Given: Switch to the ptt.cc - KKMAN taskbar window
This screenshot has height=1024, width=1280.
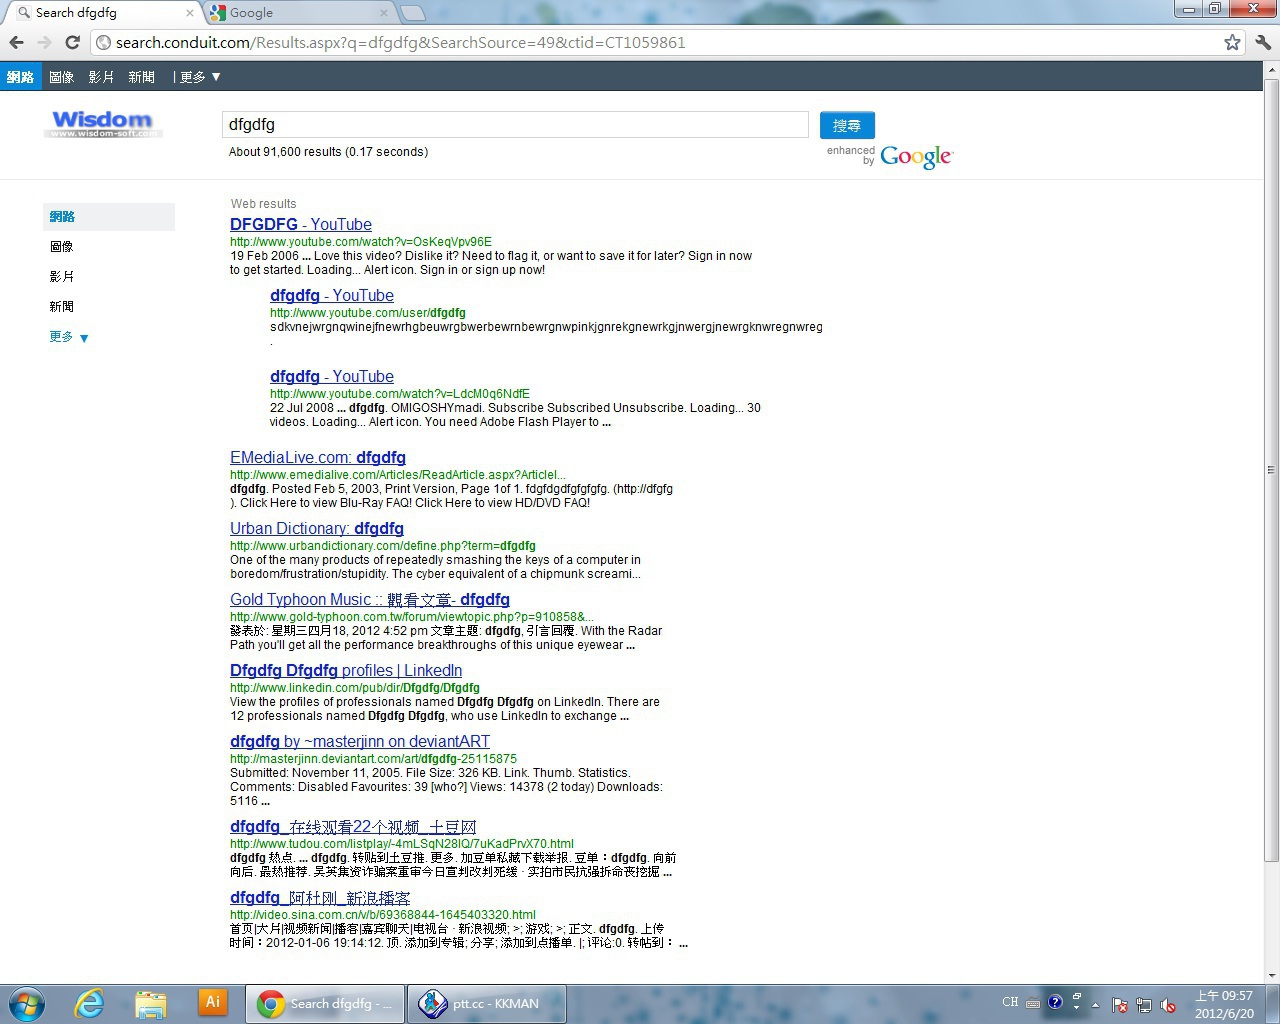Looking at the screenshot, I should tap(486, 1004).
